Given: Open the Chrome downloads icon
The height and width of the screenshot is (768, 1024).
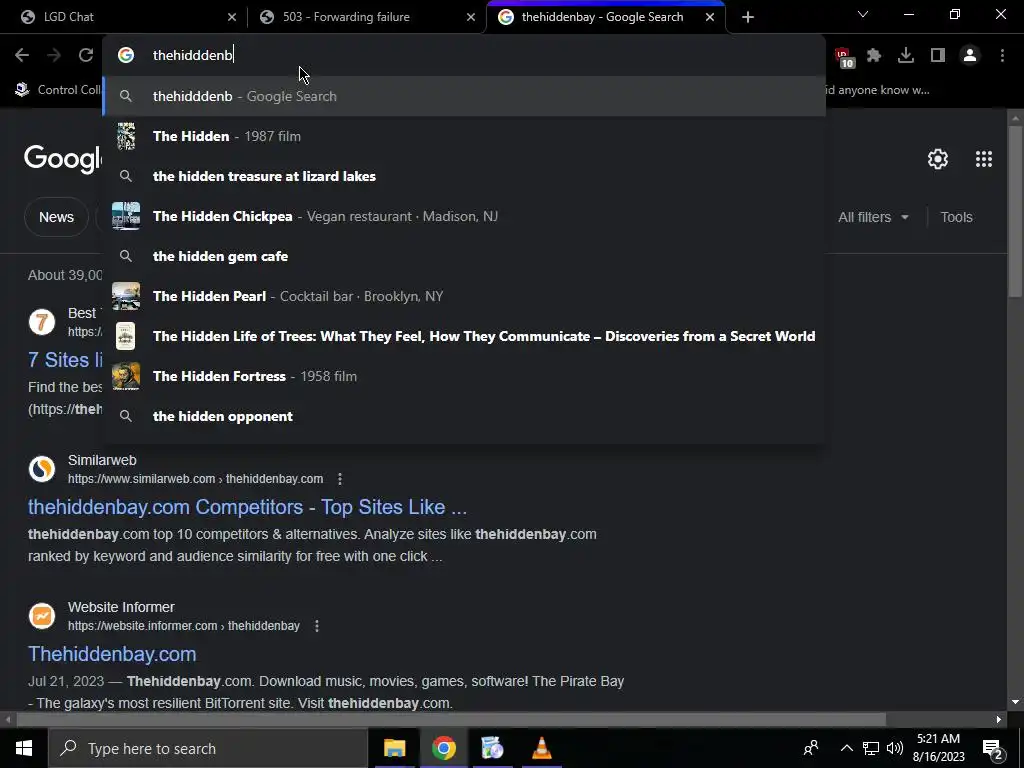Looking at the screenshot, I should [x=906, y=56].
